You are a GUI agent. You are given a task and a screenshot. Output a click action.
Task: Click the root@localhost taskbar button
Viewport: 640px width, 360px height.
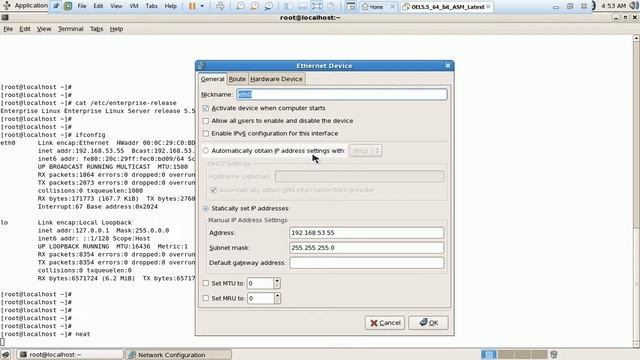pos(70,355)
